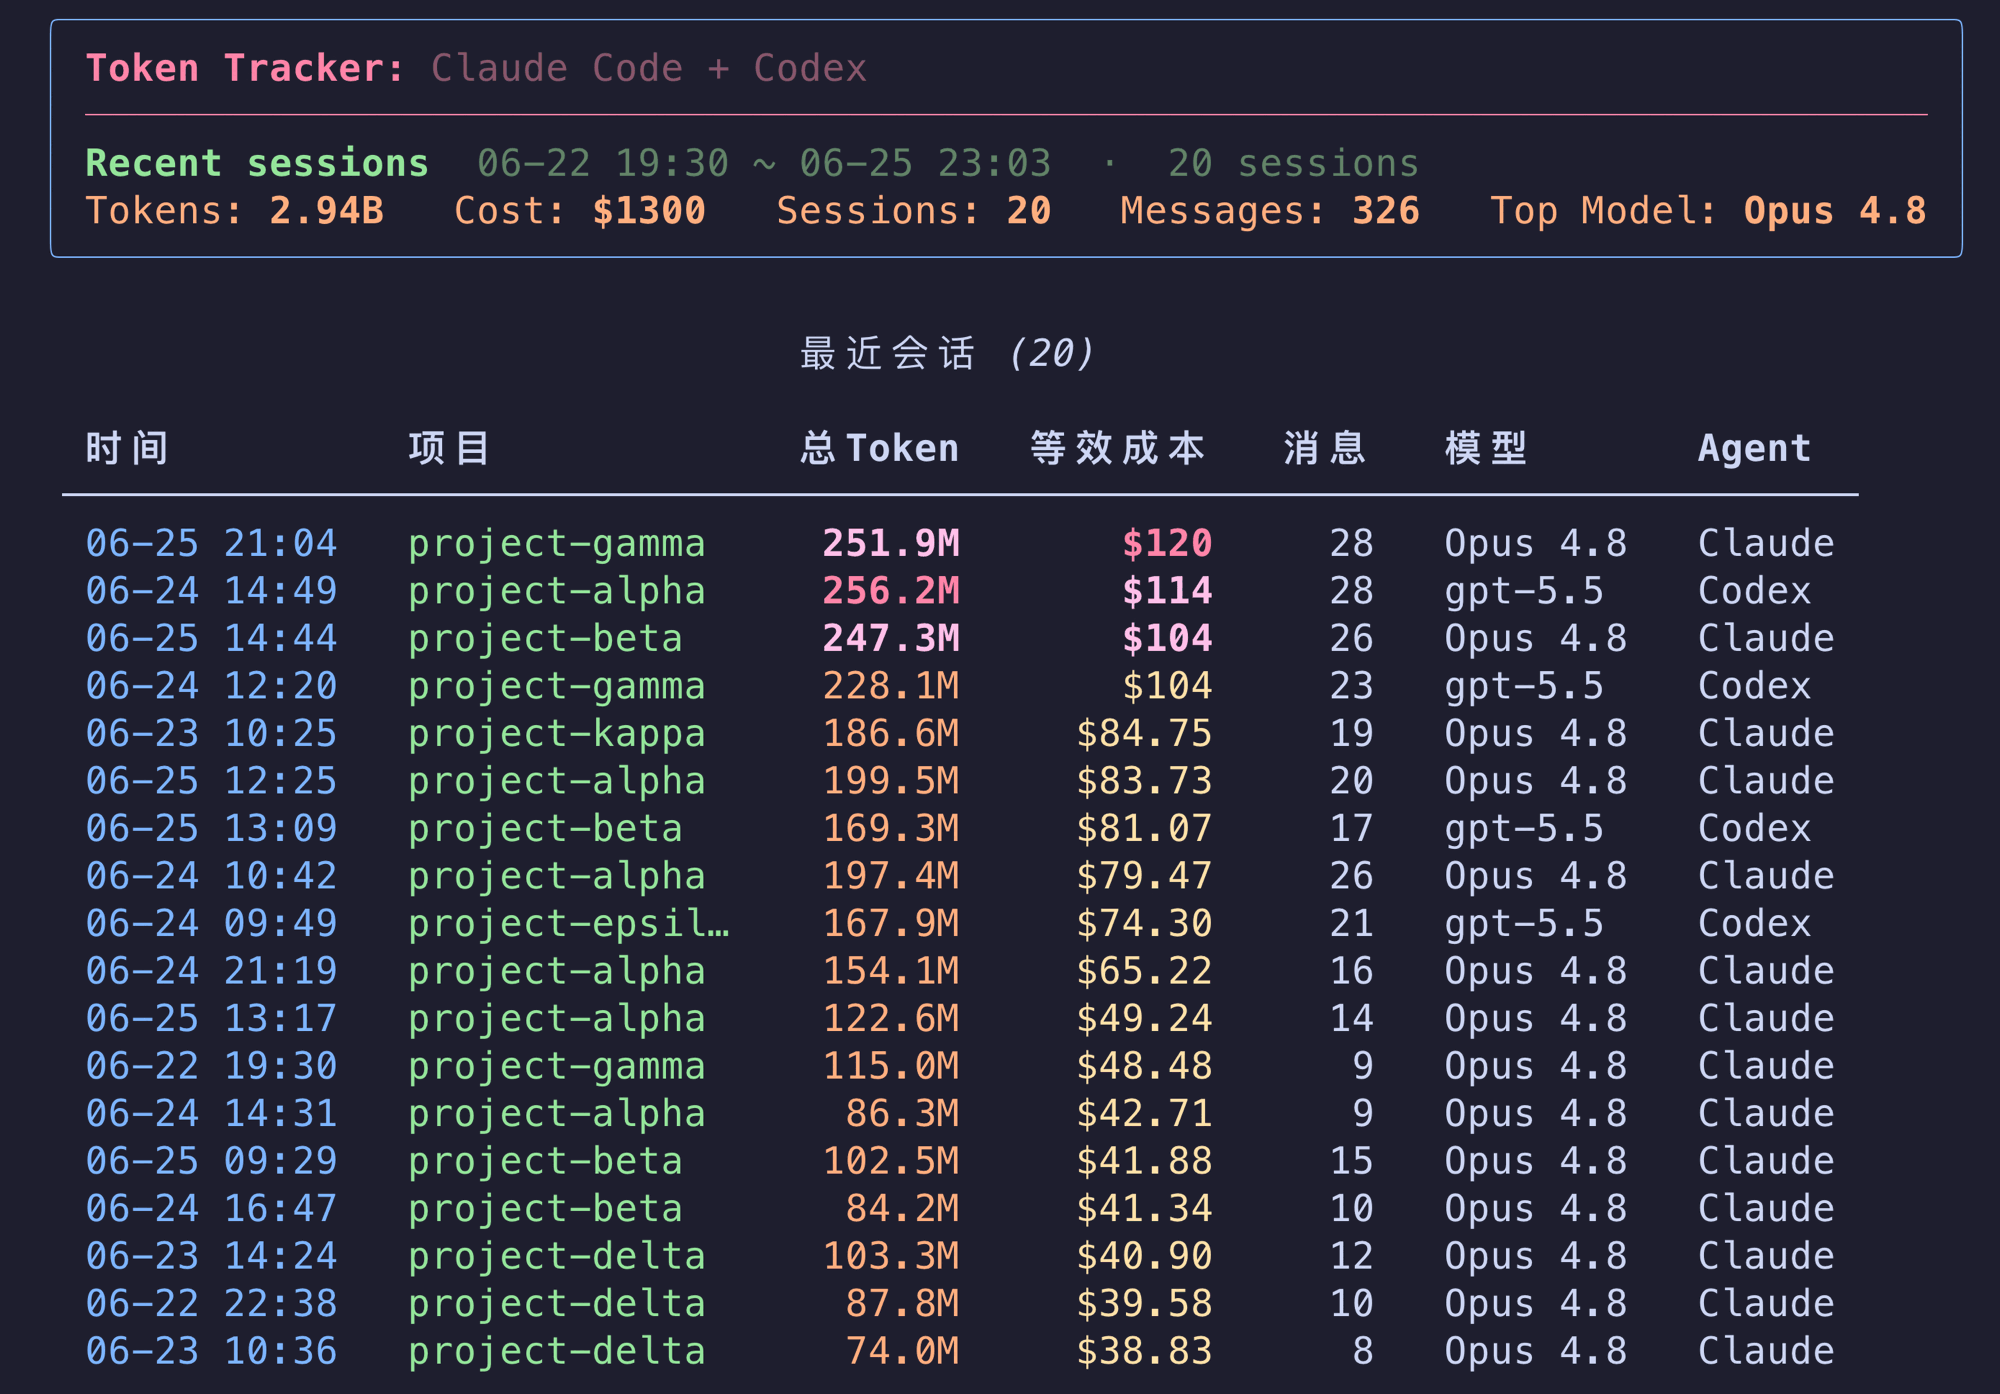Select the "$65.22" cost value
Viewport: 2000px width, 1394px height.
coord(1144,971)
